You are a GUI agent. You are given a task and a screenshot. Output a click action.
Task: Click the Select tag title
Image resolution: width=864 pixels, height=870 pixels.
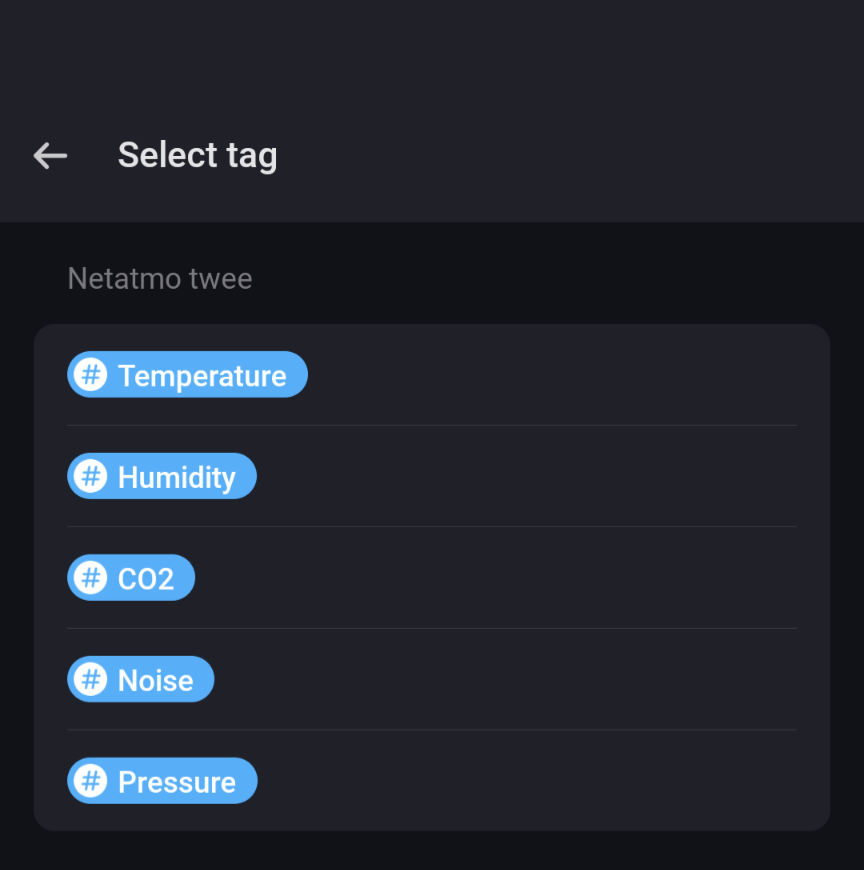tap(198, 155)
